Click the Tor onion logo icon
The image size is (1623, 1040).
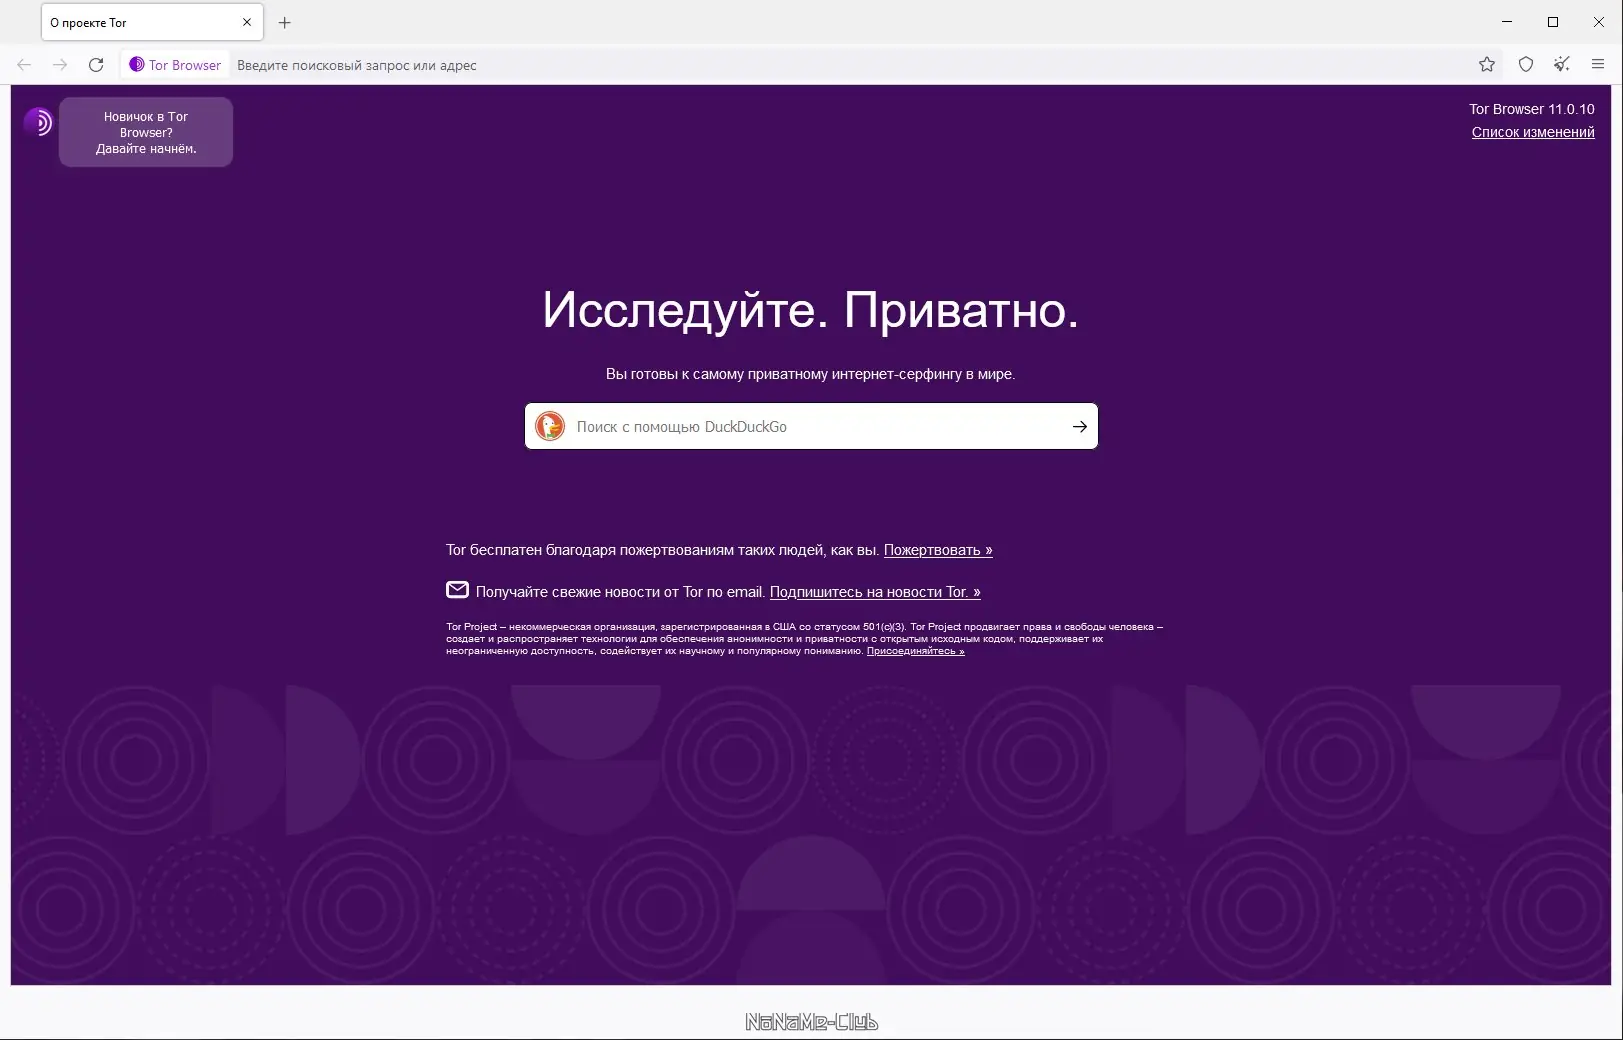38,122
